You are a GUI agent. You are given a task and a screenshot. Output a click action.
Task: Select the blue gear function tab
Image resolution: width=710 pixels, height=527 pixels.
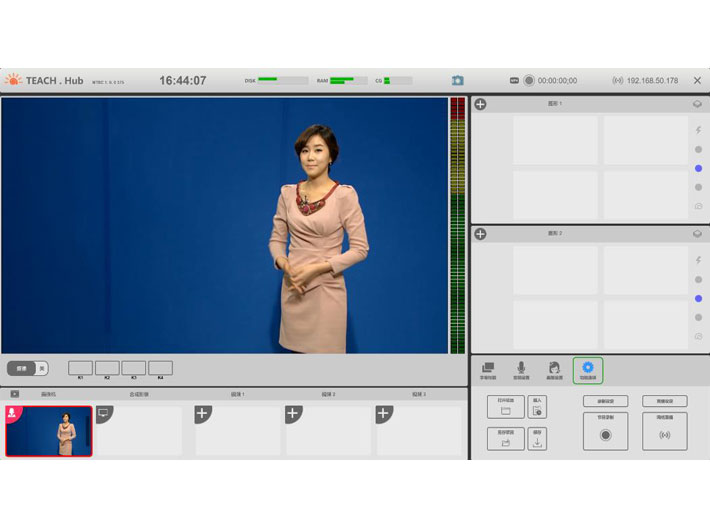(x=587, y=370)
